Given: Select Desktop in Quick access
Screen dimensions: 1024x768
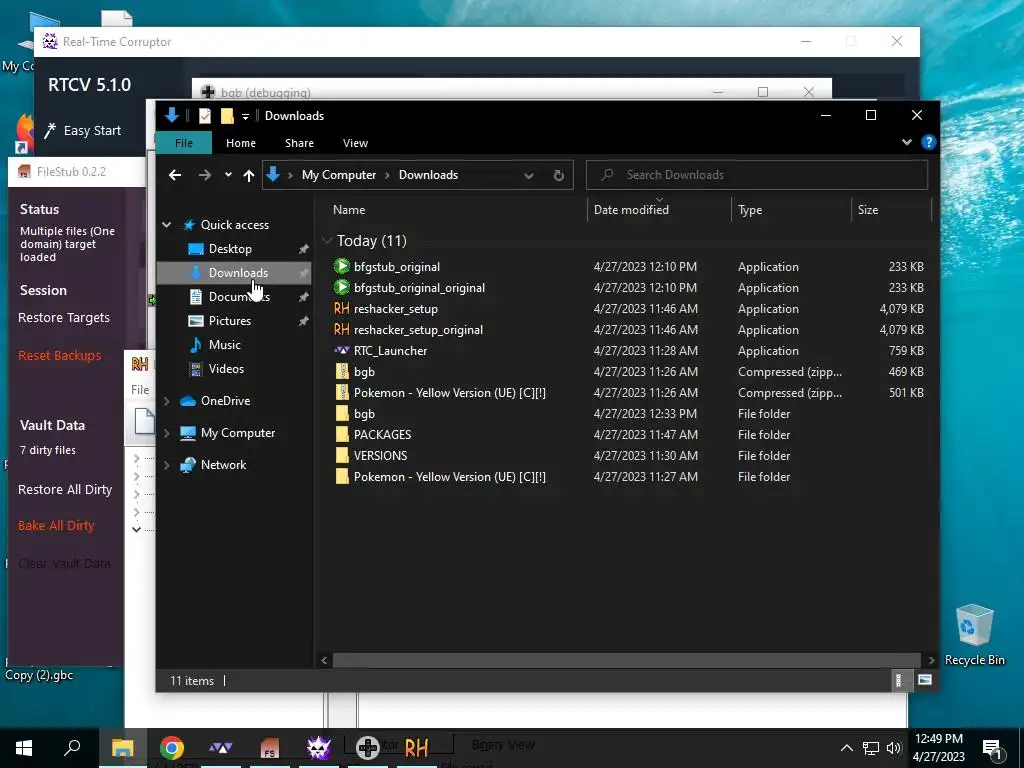Looking at the screenshot, I should coord(230,249).
